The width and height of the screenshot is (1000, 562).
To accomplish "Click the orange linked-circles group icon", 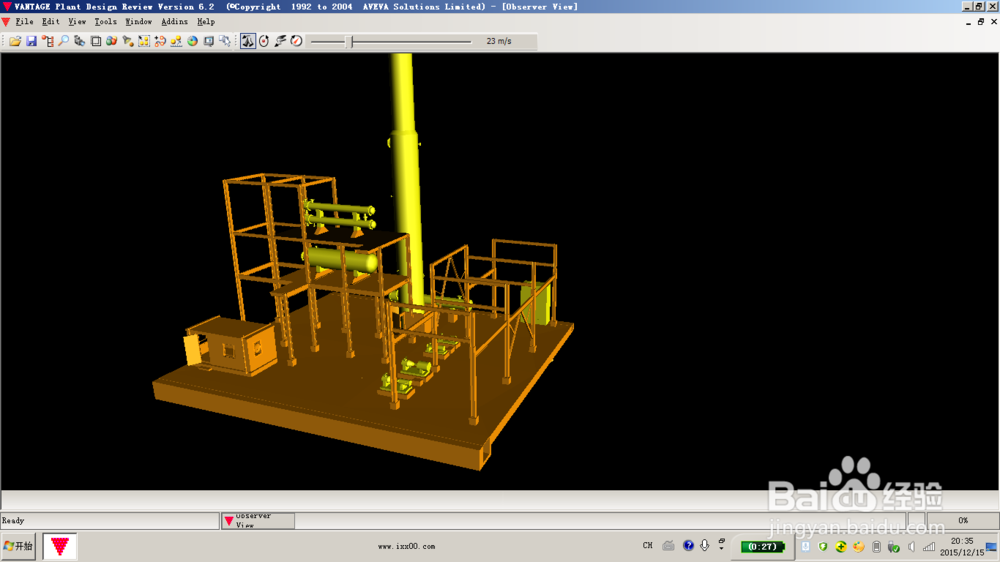I will (x=160, y=41).
